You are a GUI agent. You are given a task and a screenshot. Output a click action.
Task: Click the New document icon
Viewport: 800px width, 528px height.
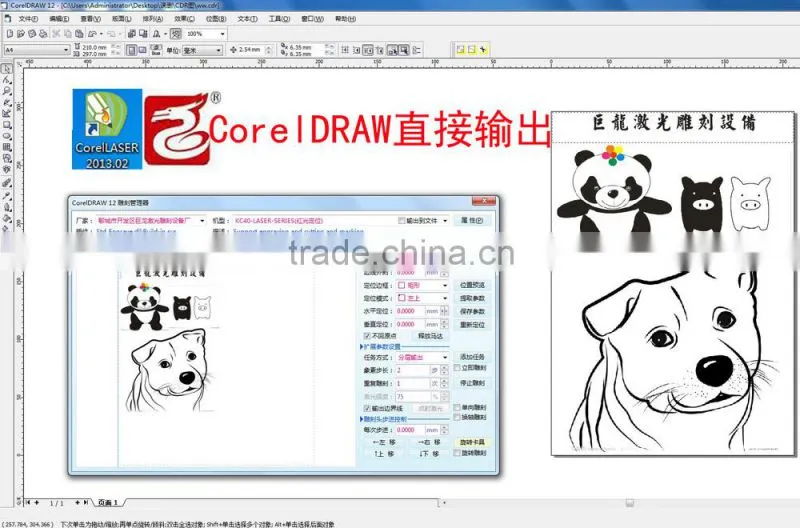[x=10, y=34]
